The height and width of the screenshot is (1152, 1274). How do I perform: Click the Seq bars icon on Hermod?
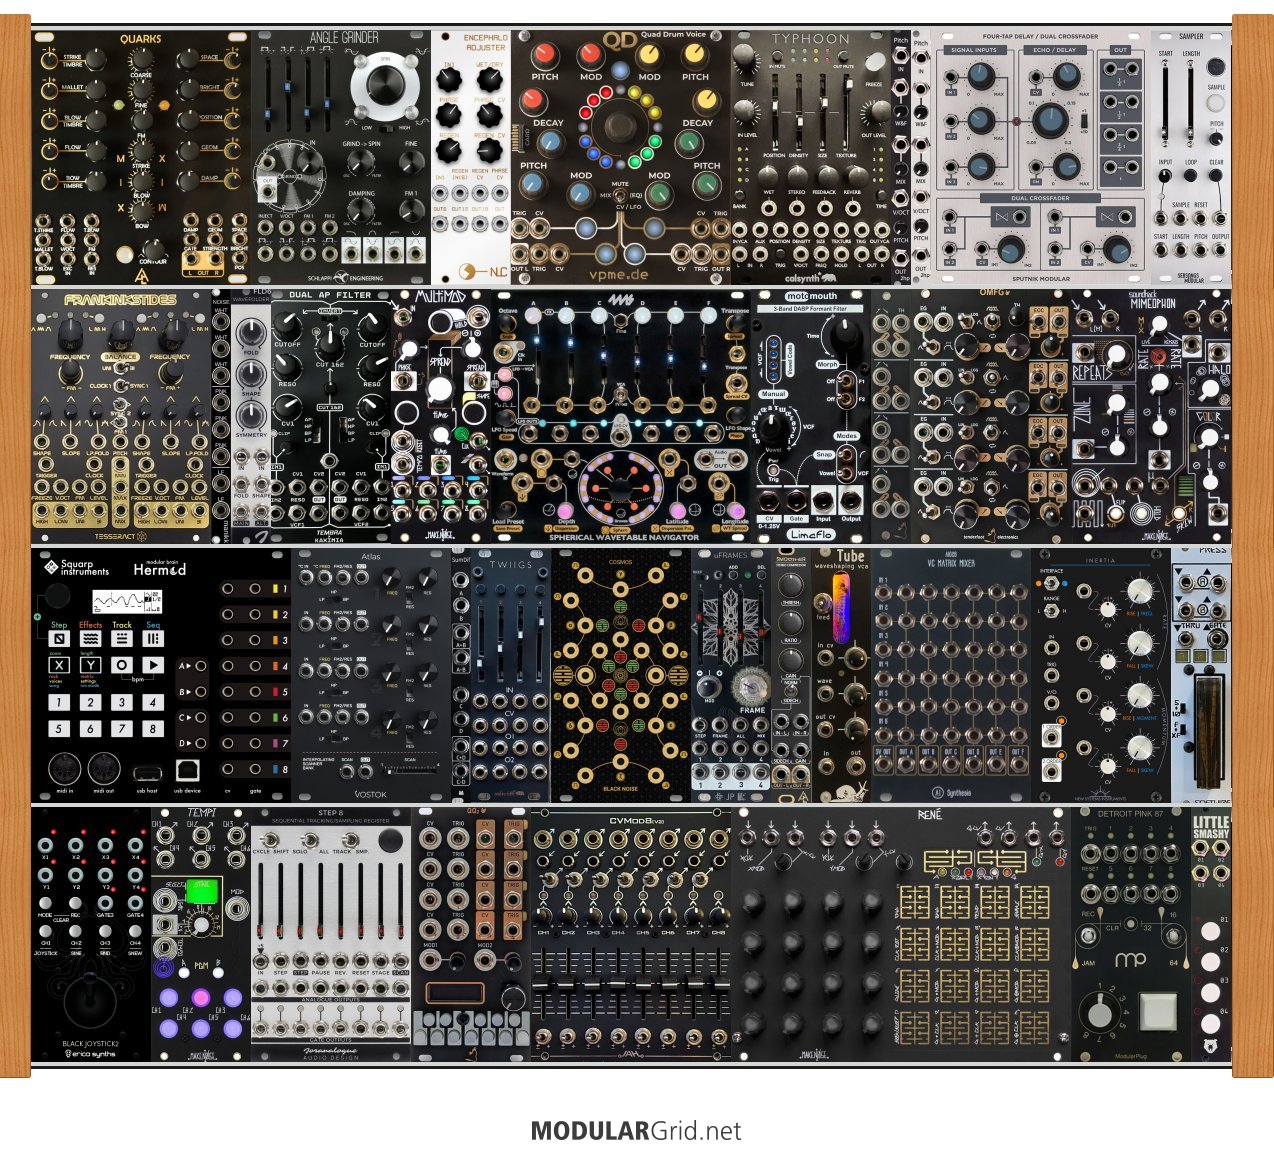click(153, 639)
